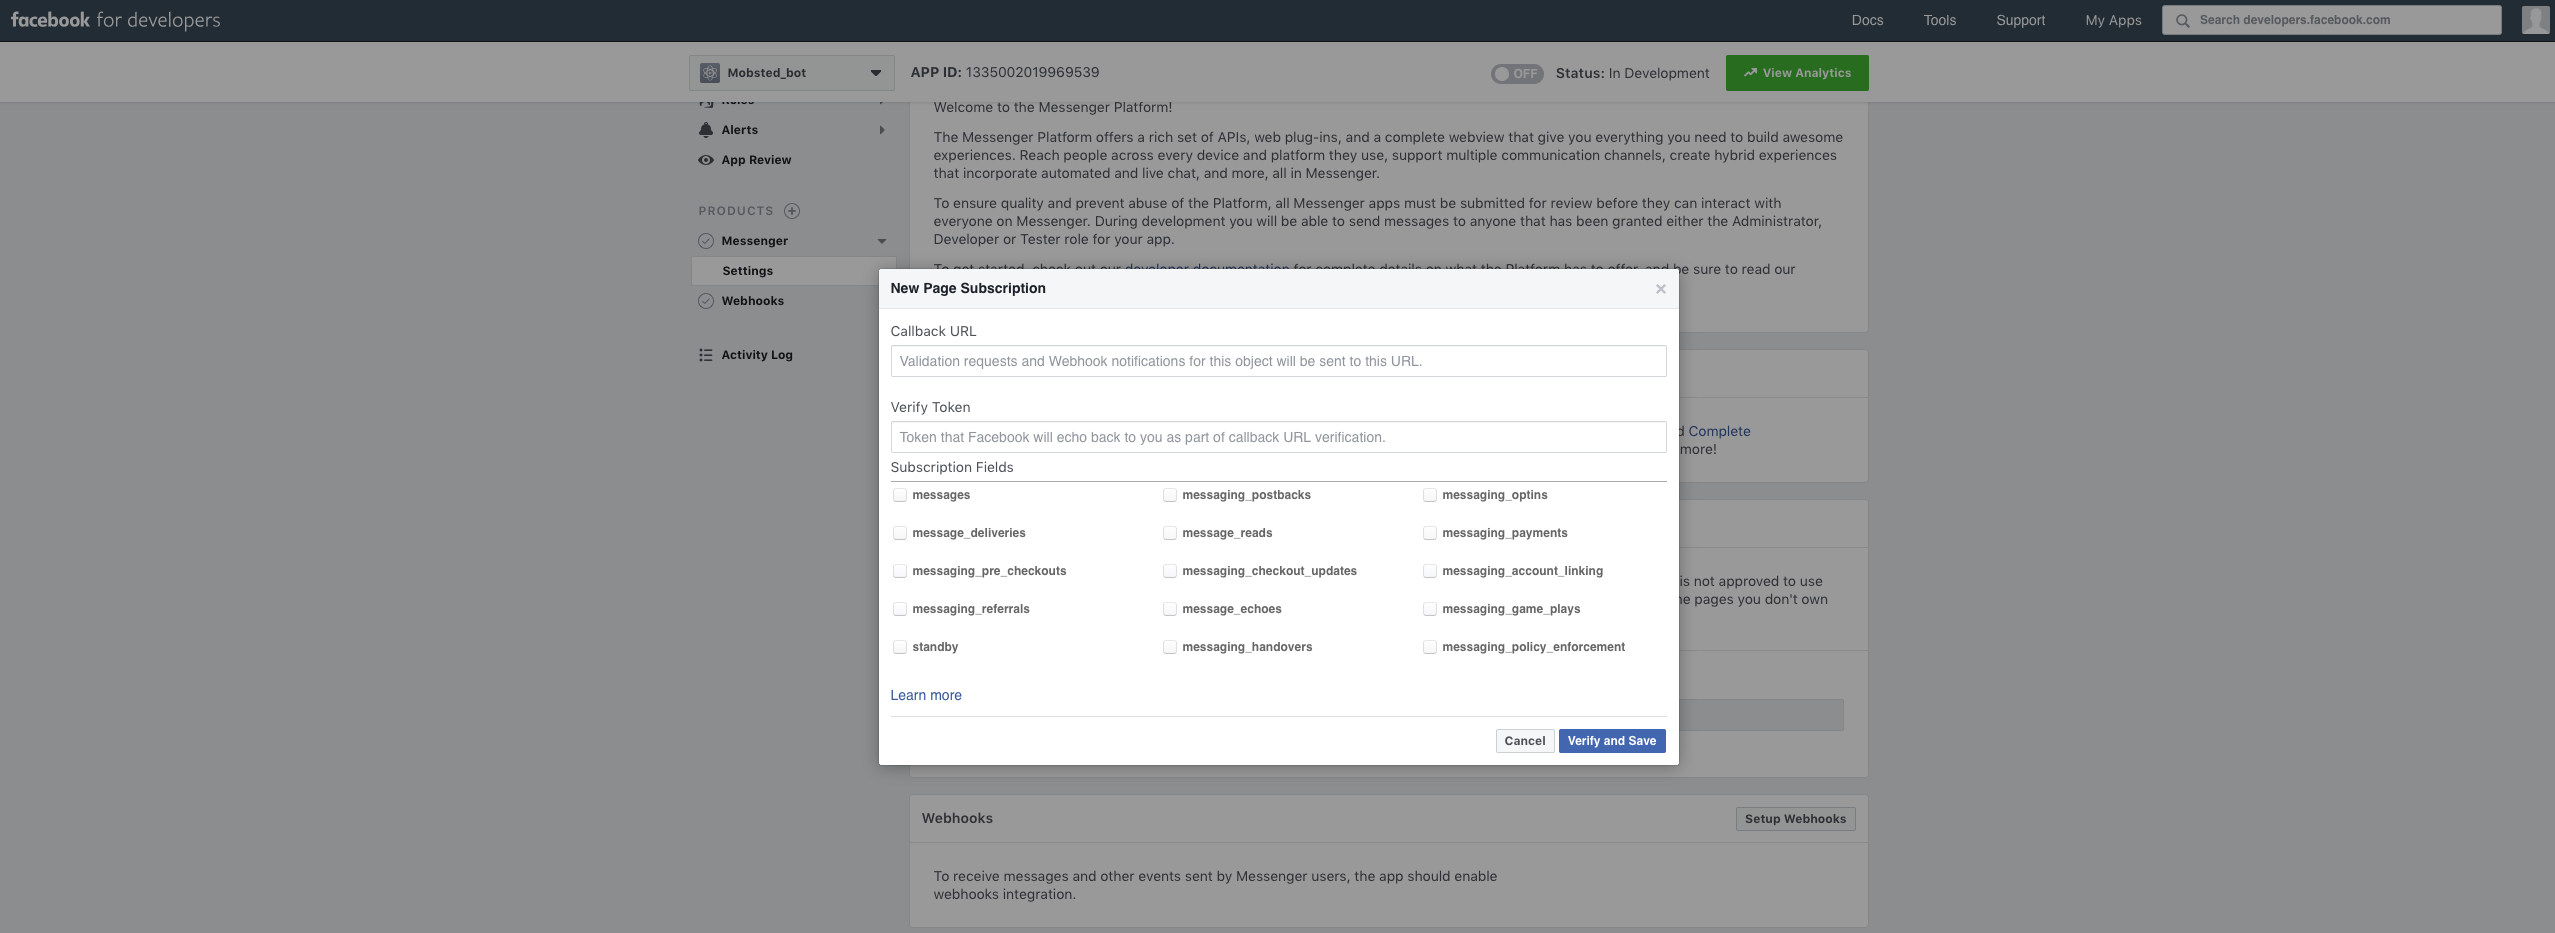Tick the standby checkbox
This screenshot has height=933, width=2555.
(900, 647)
